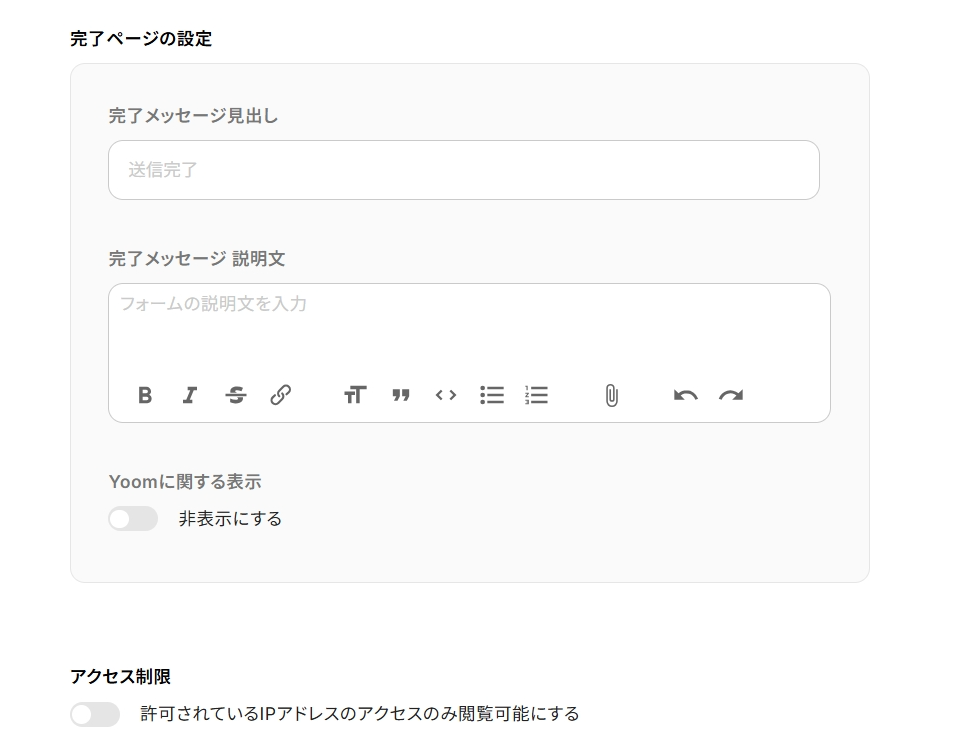Click the 許可されているIPアドレス label text
The width and height of the screenshot is (953, 755).
(x=360, y=714)
